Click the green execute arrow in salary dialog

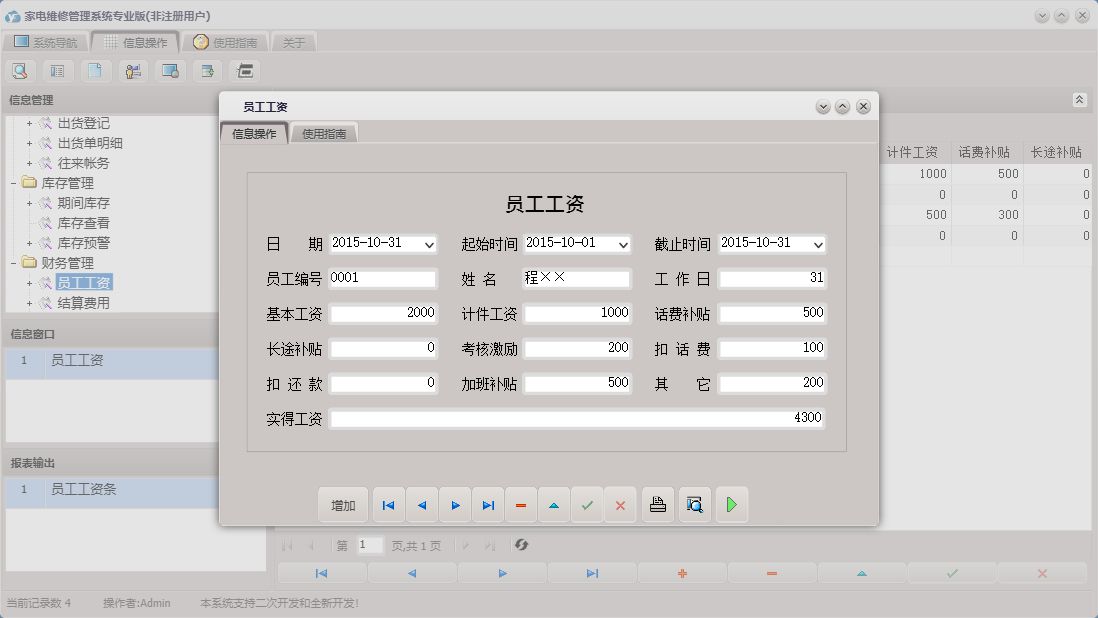[731, 505]
